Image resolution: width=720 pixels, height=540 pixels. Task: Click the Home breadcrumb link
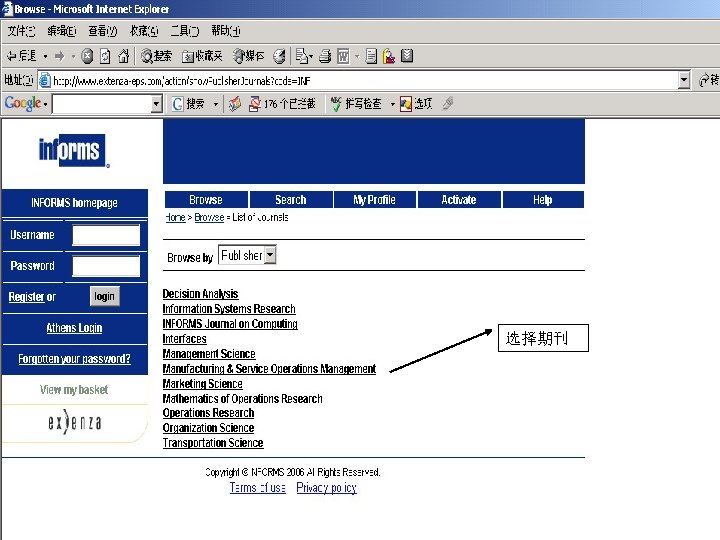coord(175,217)
